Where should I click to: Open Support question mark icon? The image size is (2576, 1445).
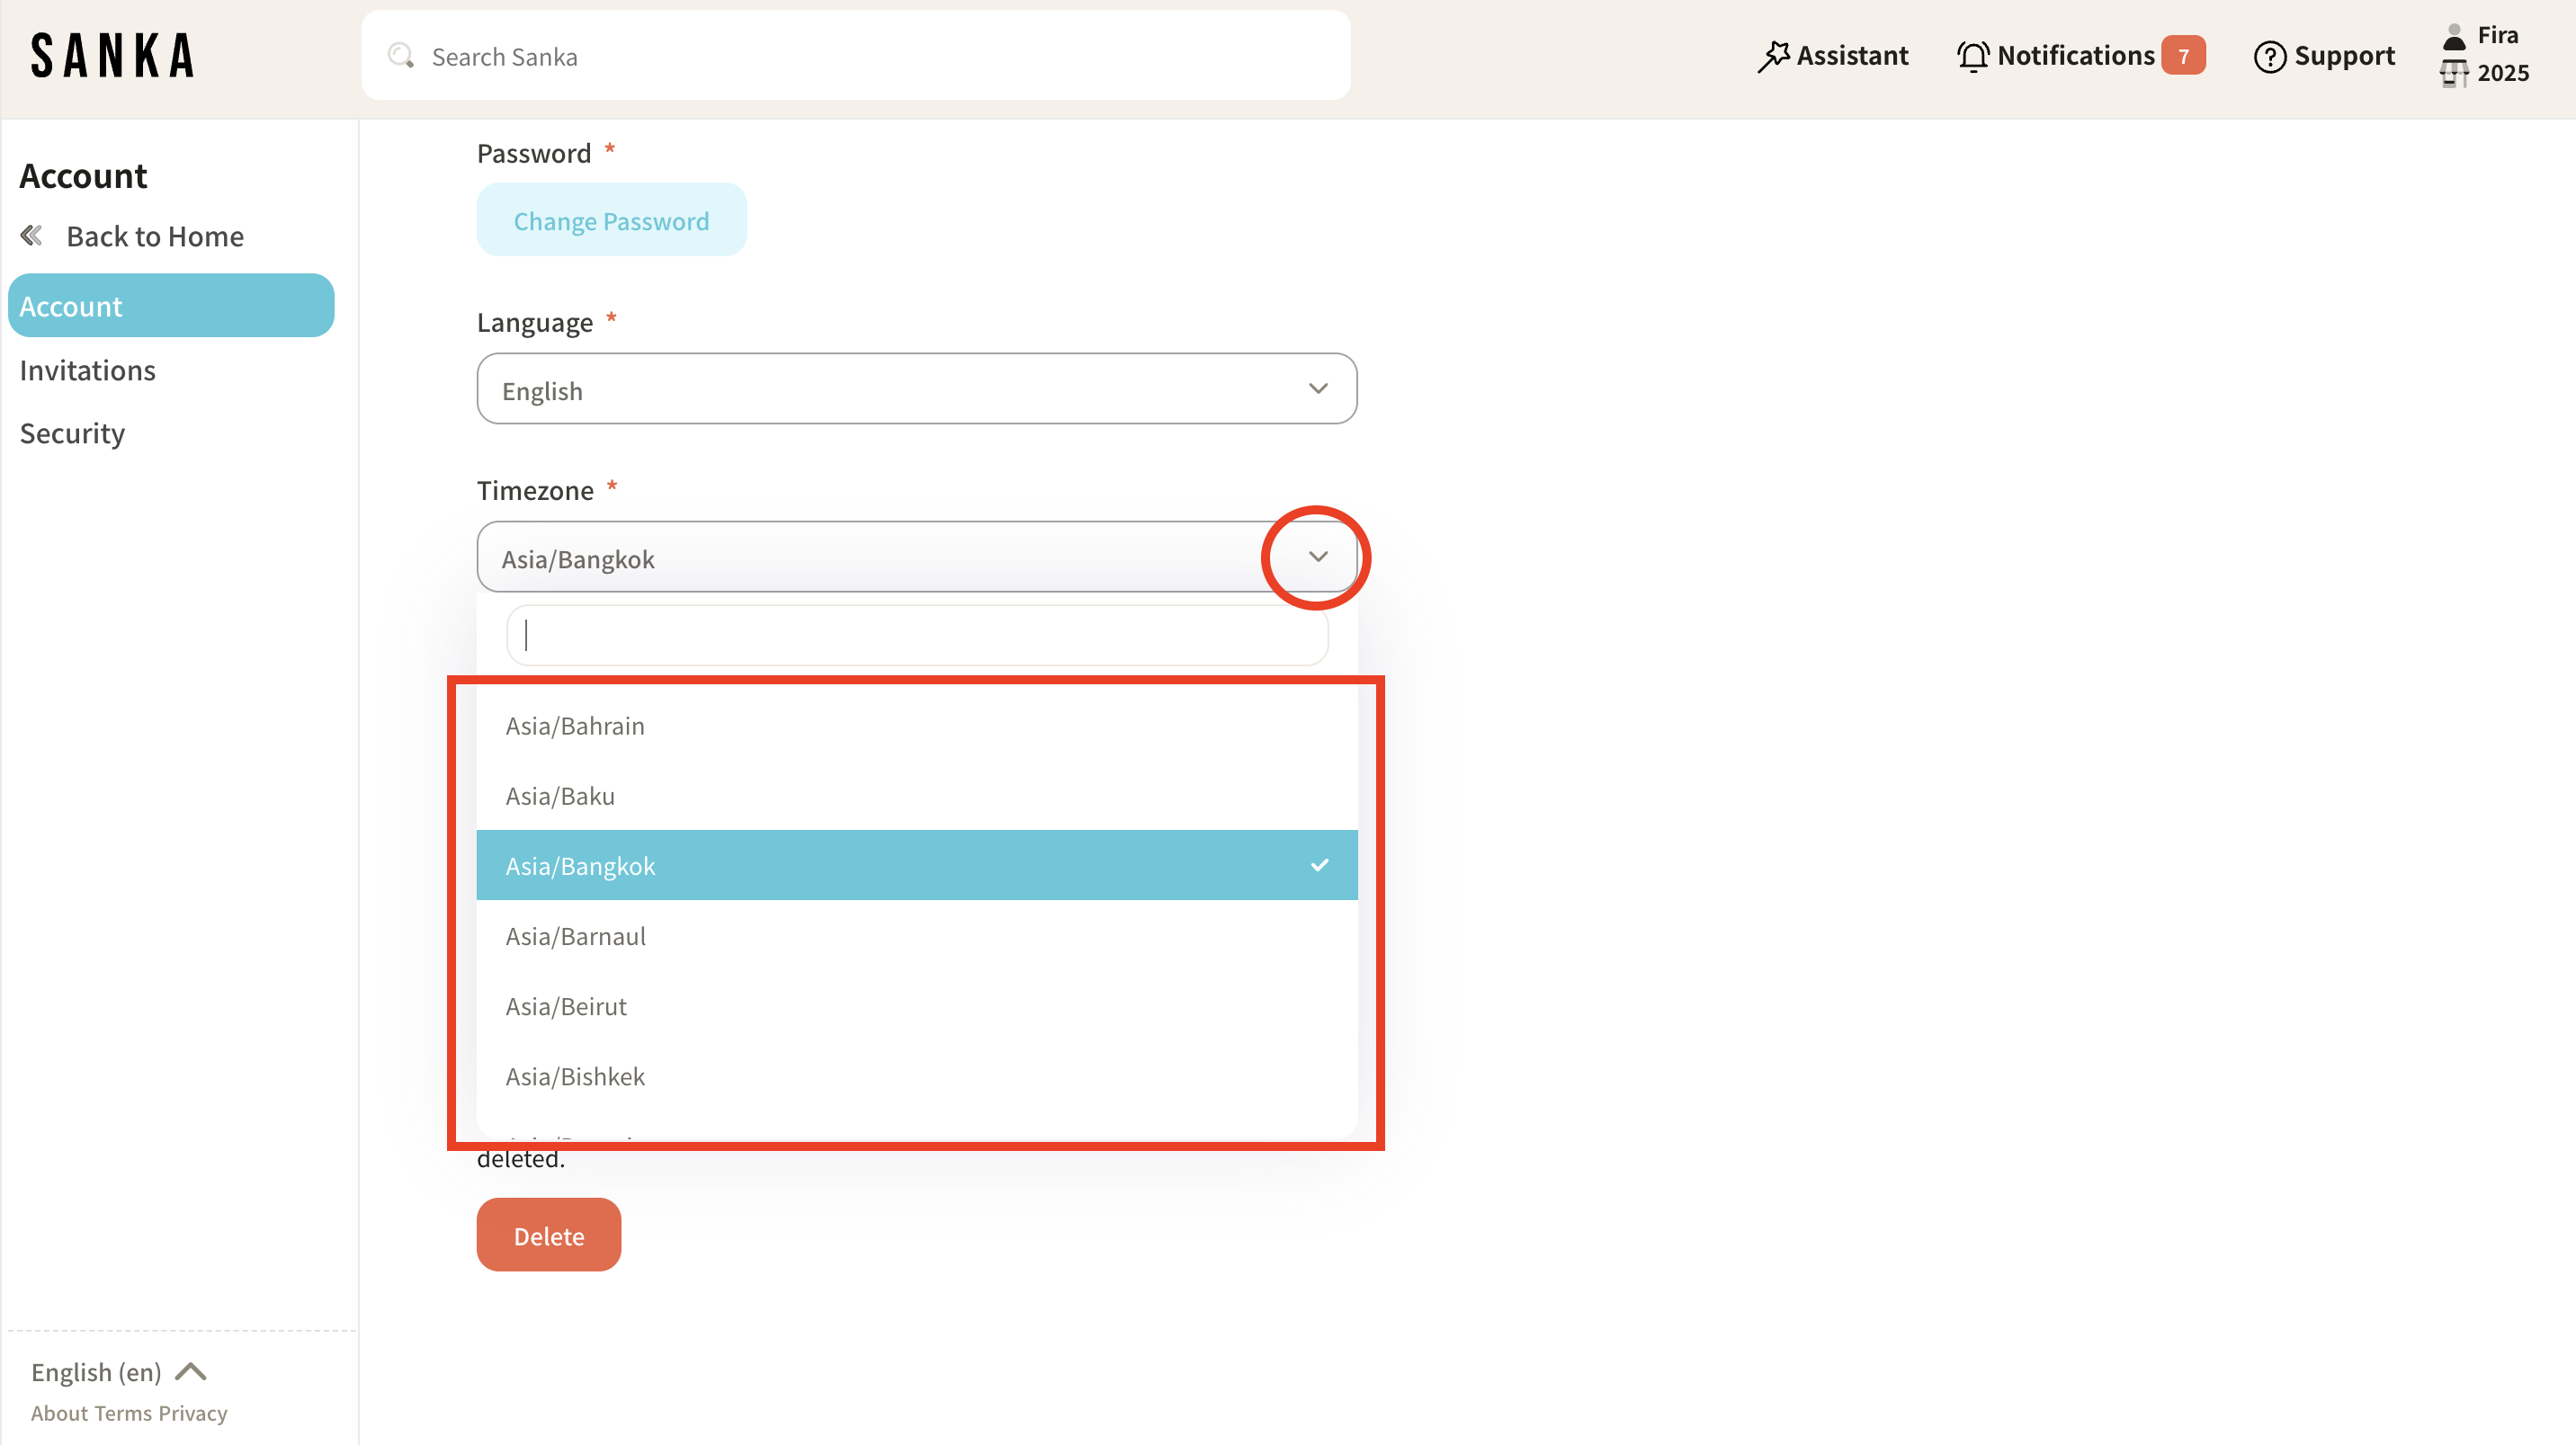coord(2269,56)
